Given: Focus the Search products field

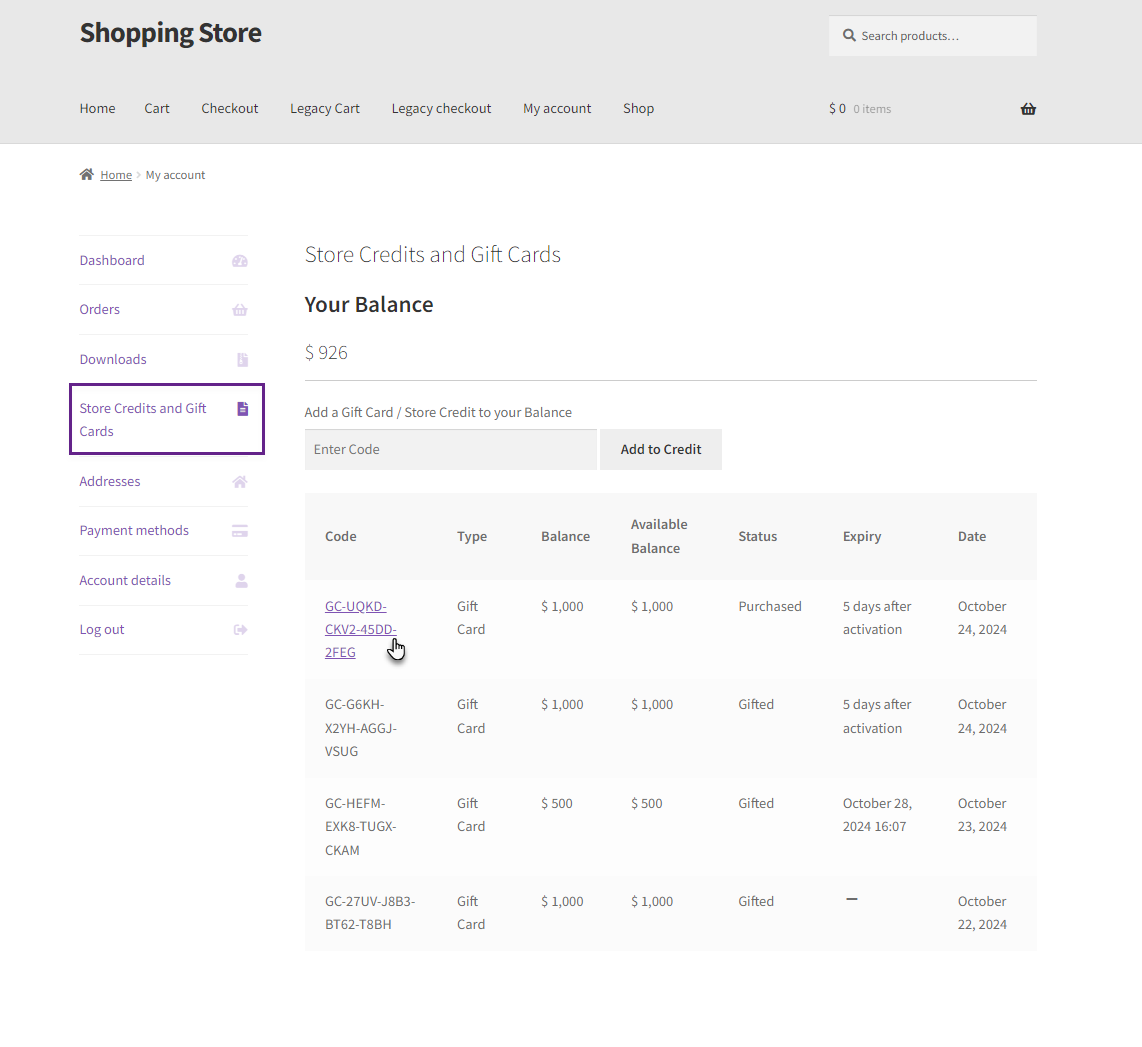Looking at the screenshot, I should pyautogui.click(x=932, y=36).
